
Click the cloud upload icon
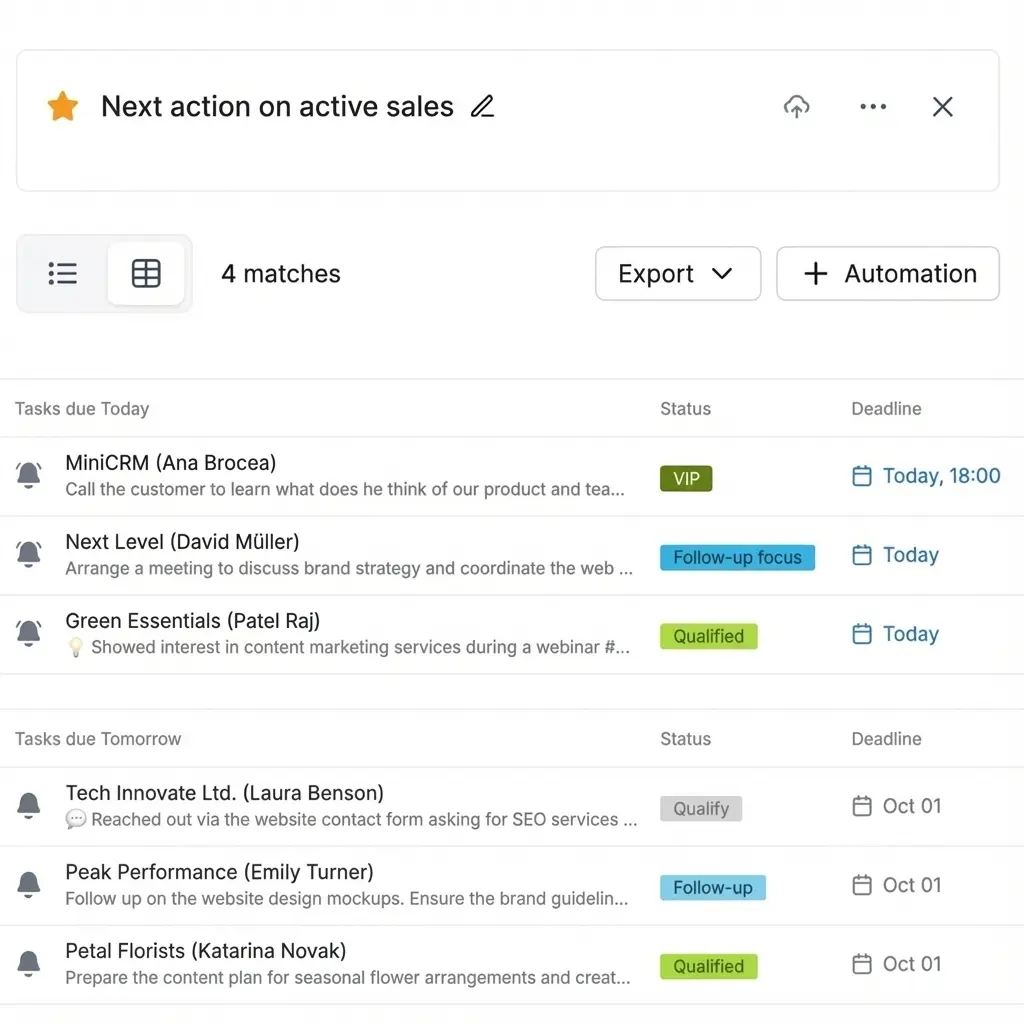(796, 107)
